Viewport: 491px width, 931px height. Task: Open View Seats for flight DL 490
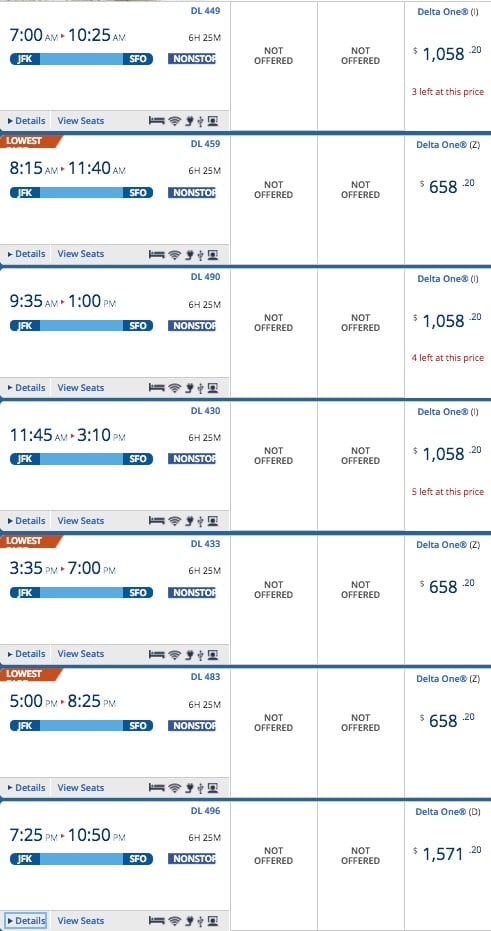(81, 388)
